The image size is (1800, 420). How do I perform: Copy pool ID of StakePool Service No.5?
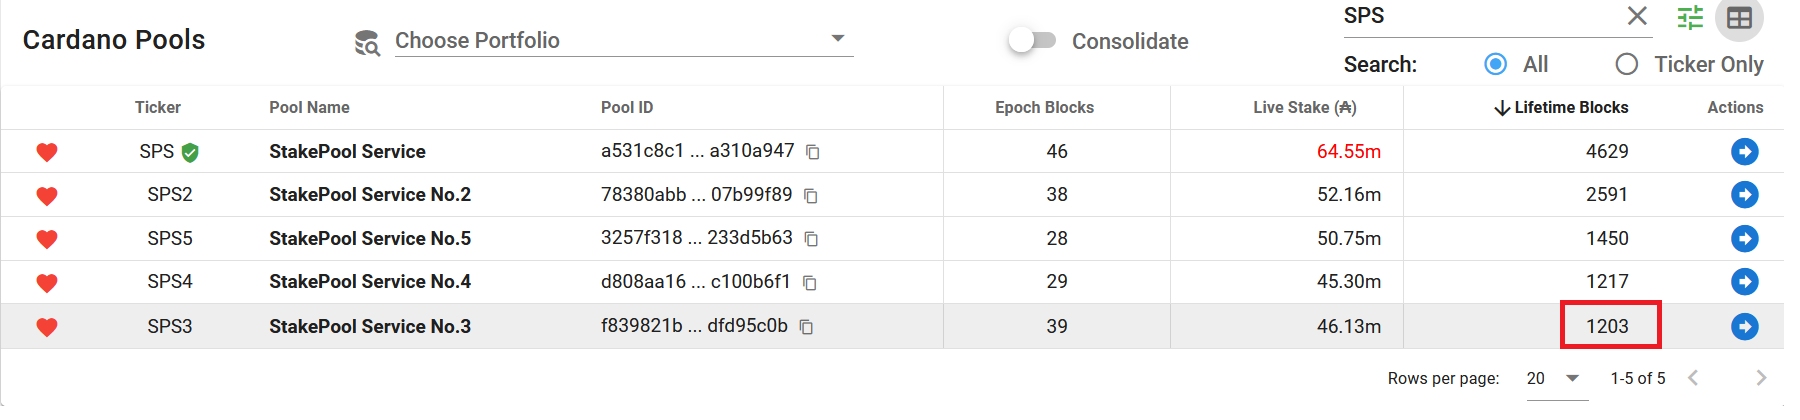tap(811, 239)
